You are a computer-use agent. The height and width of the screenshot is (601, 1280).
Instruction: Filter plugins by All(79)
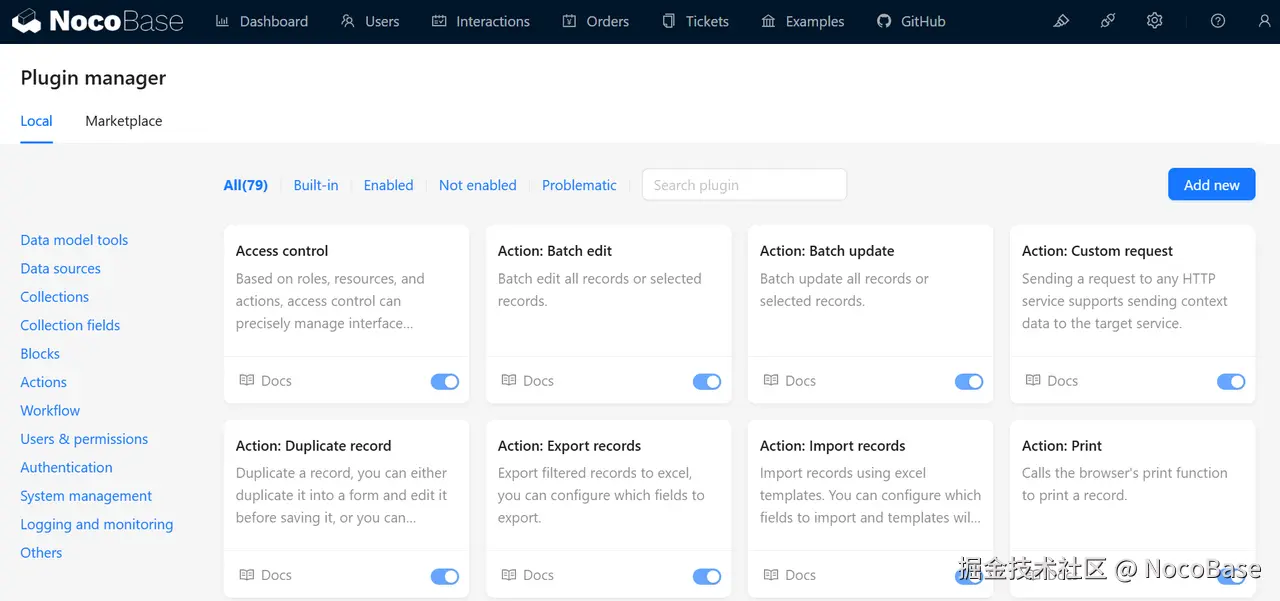(246, 185)
